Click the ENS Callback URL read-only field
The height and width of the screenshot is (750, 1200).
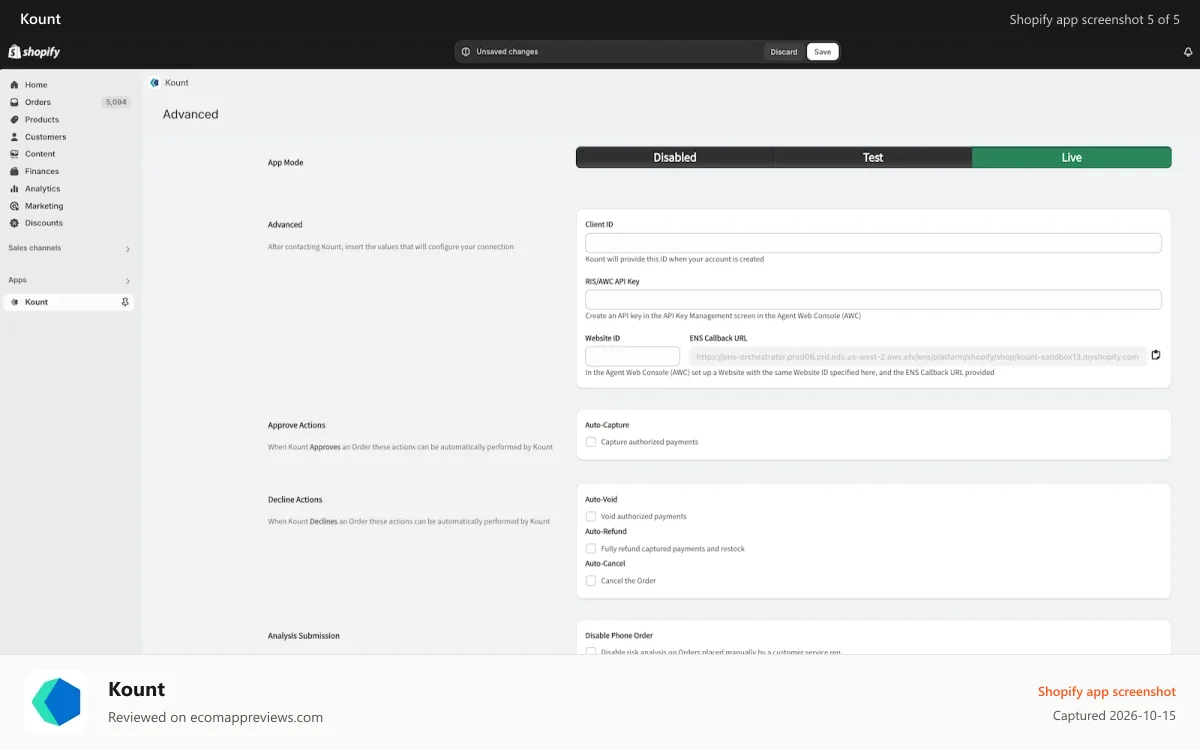tap(917, 357)
